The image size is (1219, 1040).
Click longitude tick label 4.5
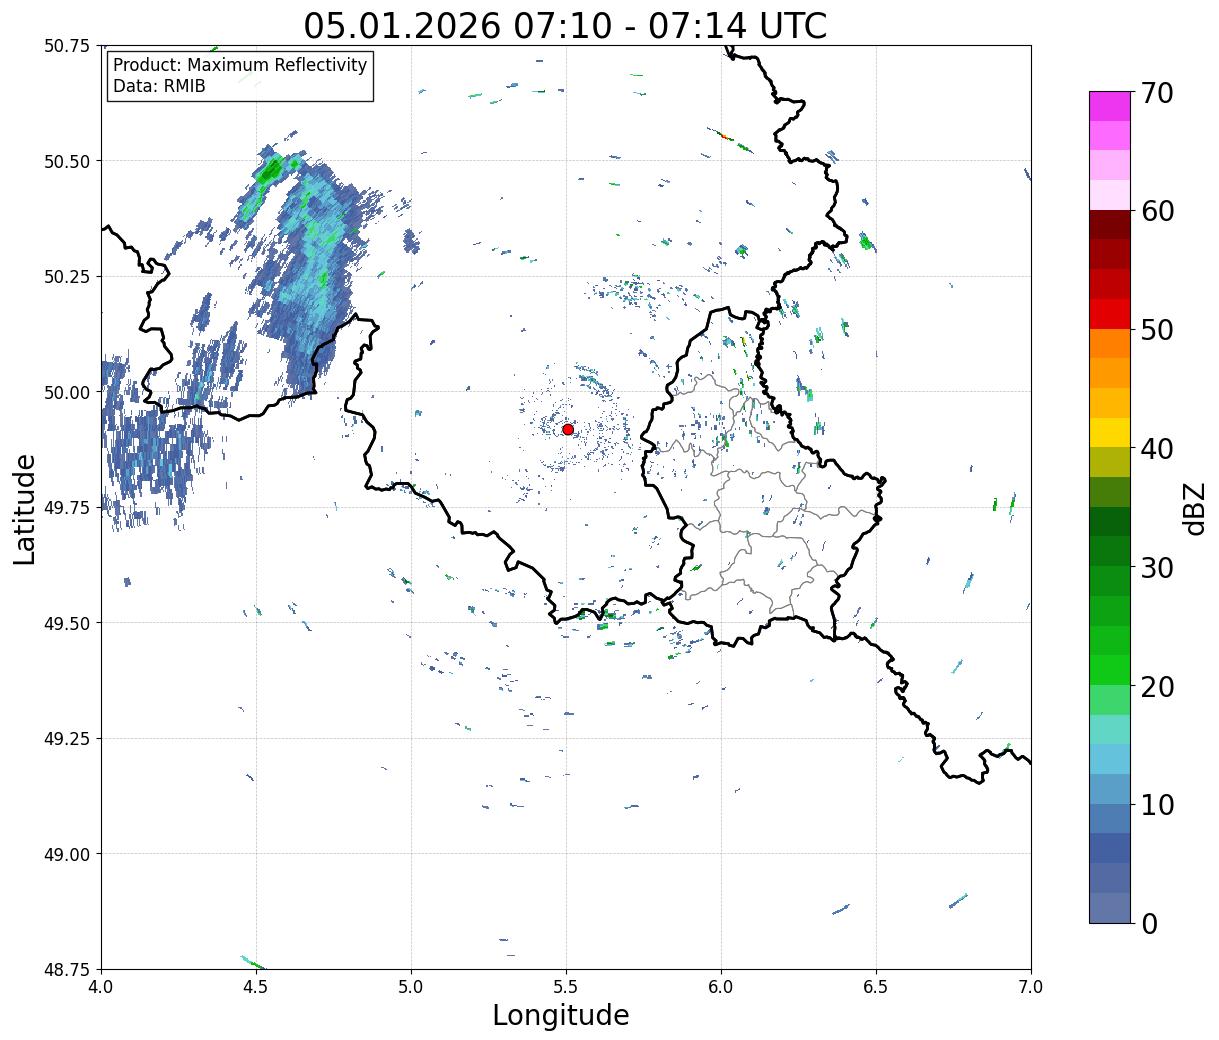pos(256,987)
